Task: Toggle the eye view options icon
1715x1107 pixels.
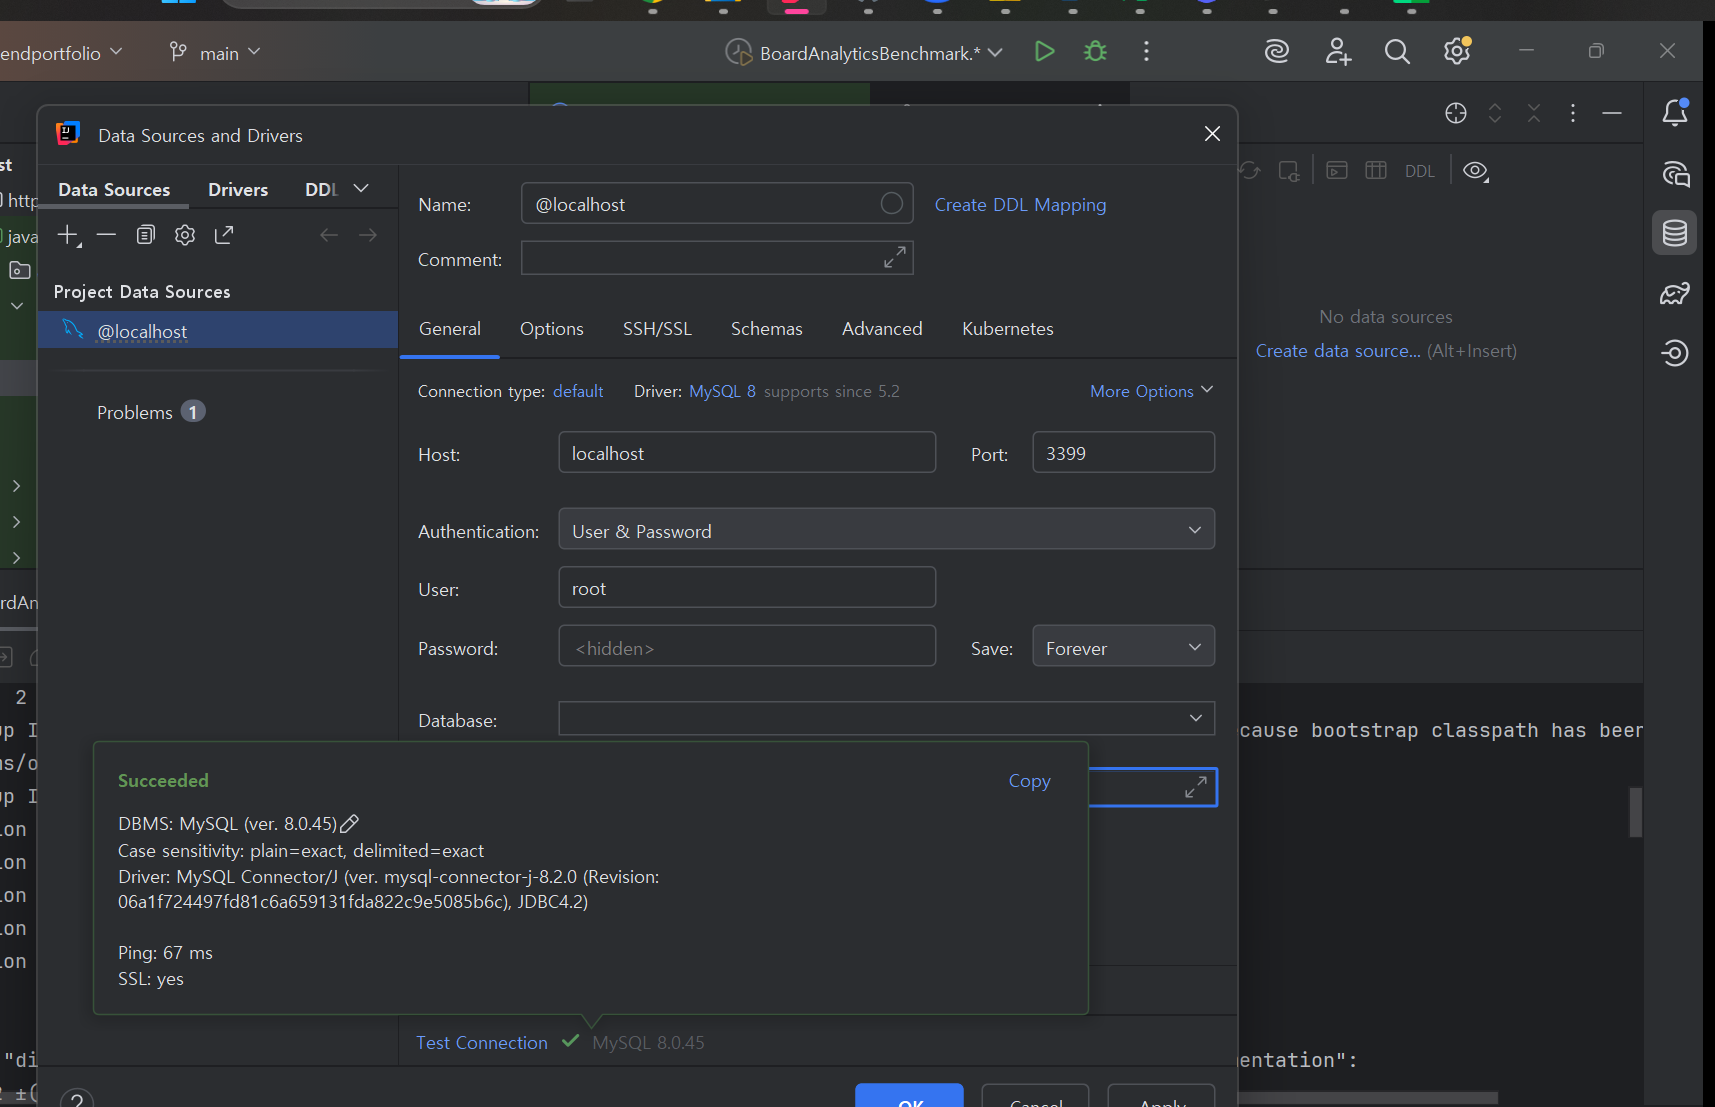Action: click(1475, 171)
